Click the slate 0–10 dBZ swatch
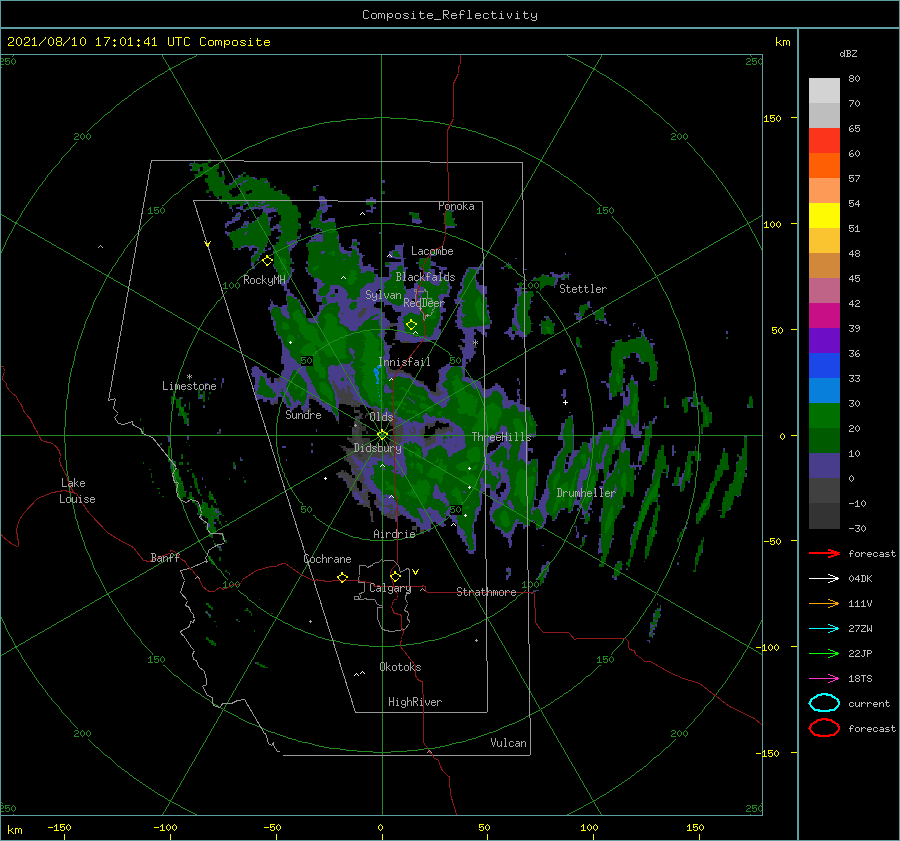The image size is (900, 841). point(824,466)
